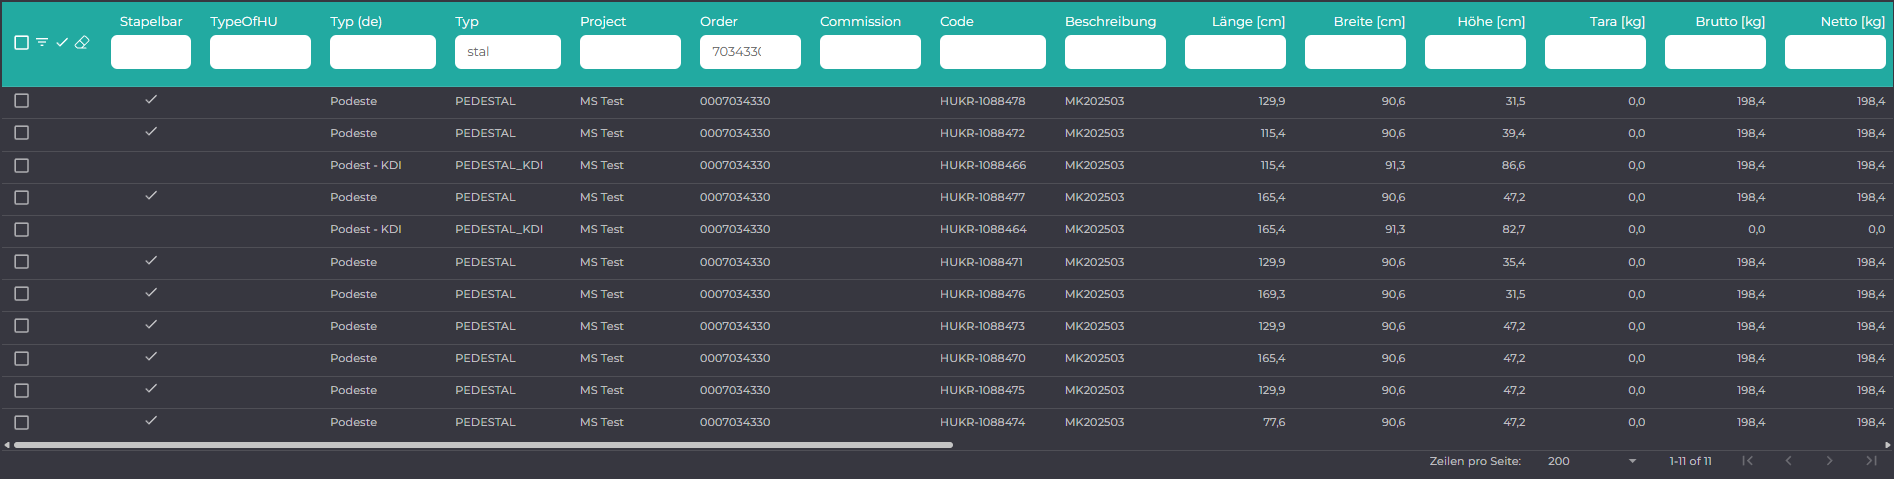Click the scroll-left arrow of horizontal scrollbar
Image resolution: width=1894 pixels, height=479 pixels.
click(7, 445)
